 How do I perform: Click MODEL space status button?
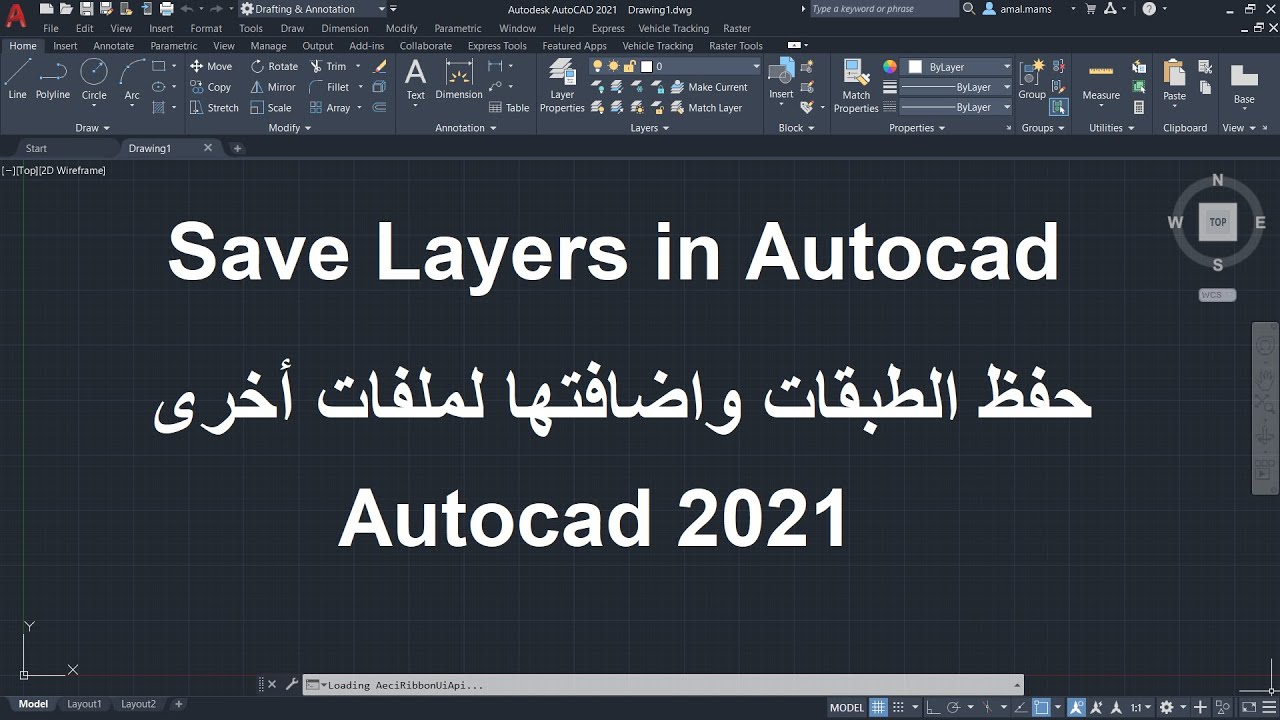pos(847,707)
